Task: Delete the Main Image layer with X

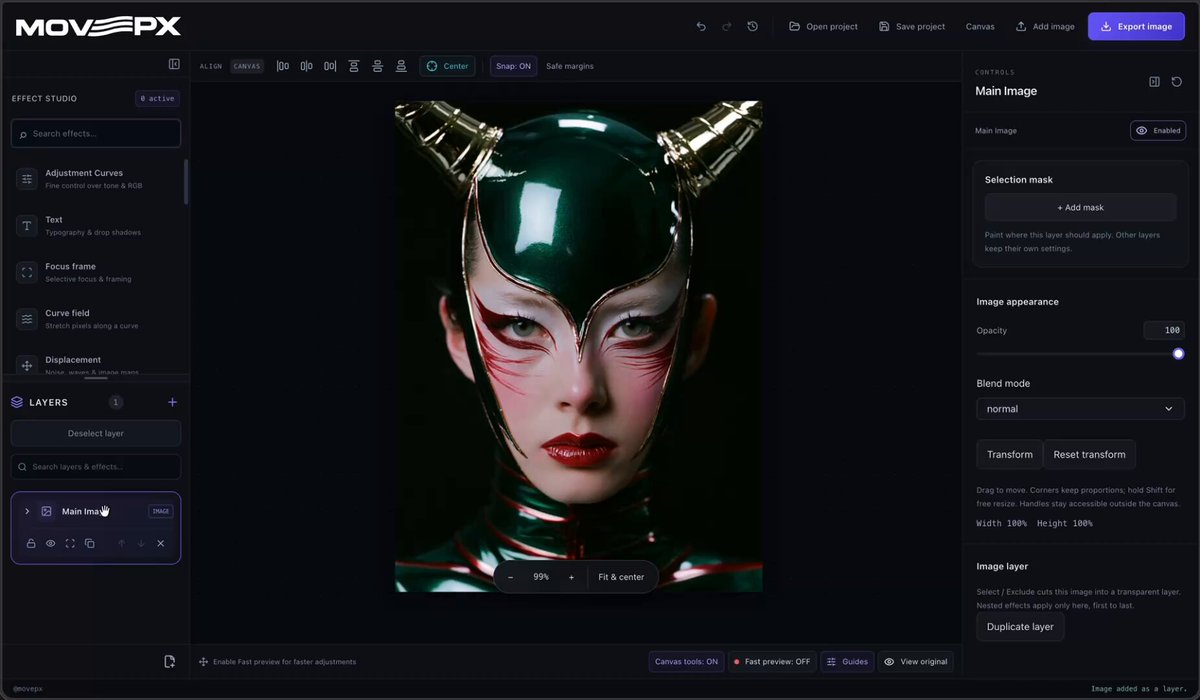Action: 160,543
